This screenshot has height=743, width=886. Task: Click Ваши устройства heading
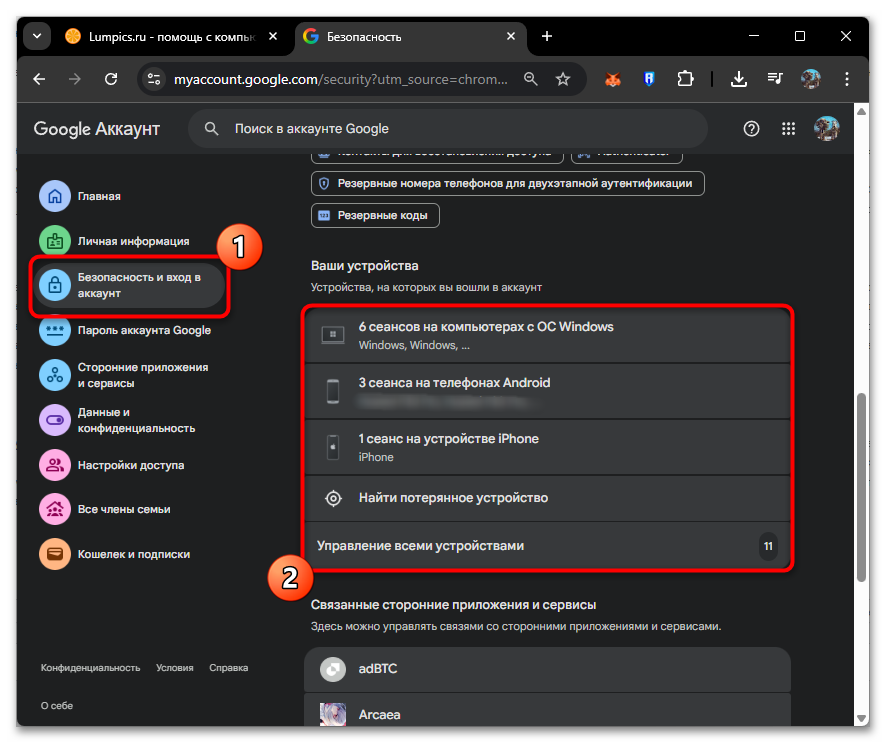point(364,266)
